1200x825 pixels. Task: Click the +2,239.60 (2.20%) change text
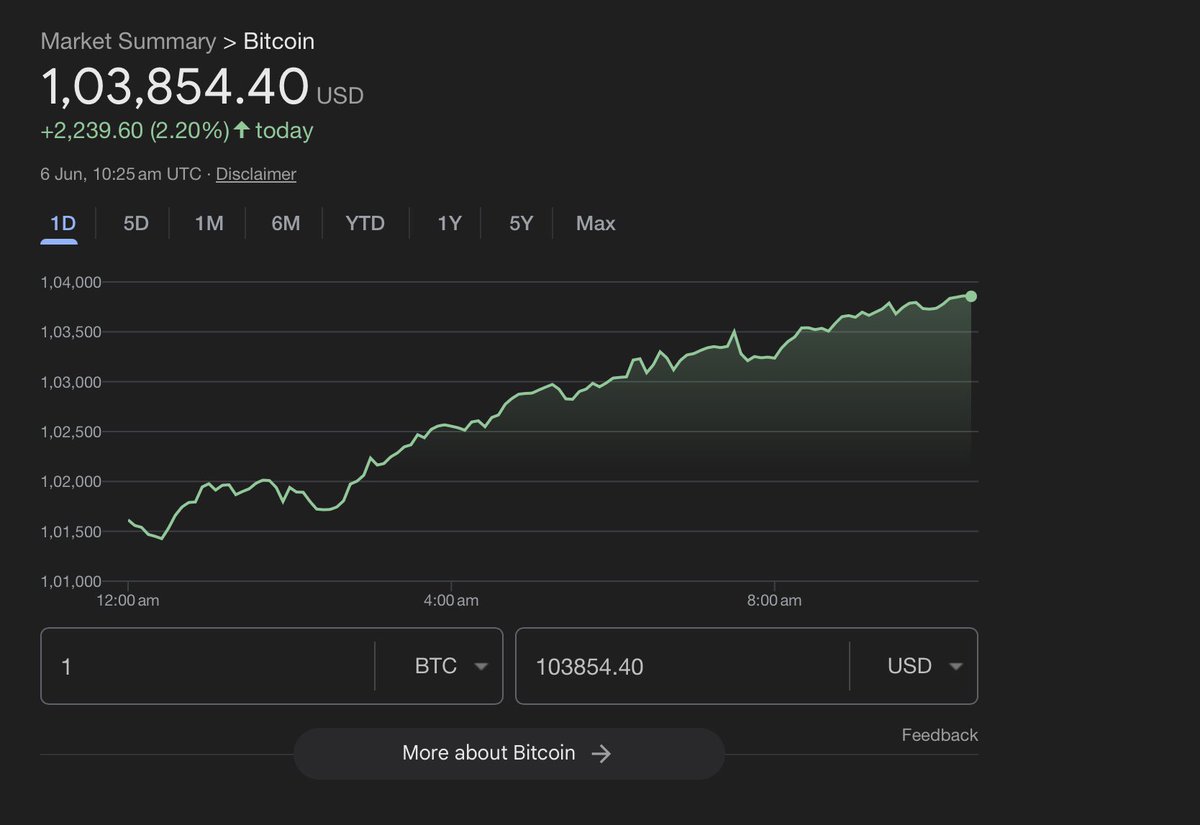click(135, 131)
